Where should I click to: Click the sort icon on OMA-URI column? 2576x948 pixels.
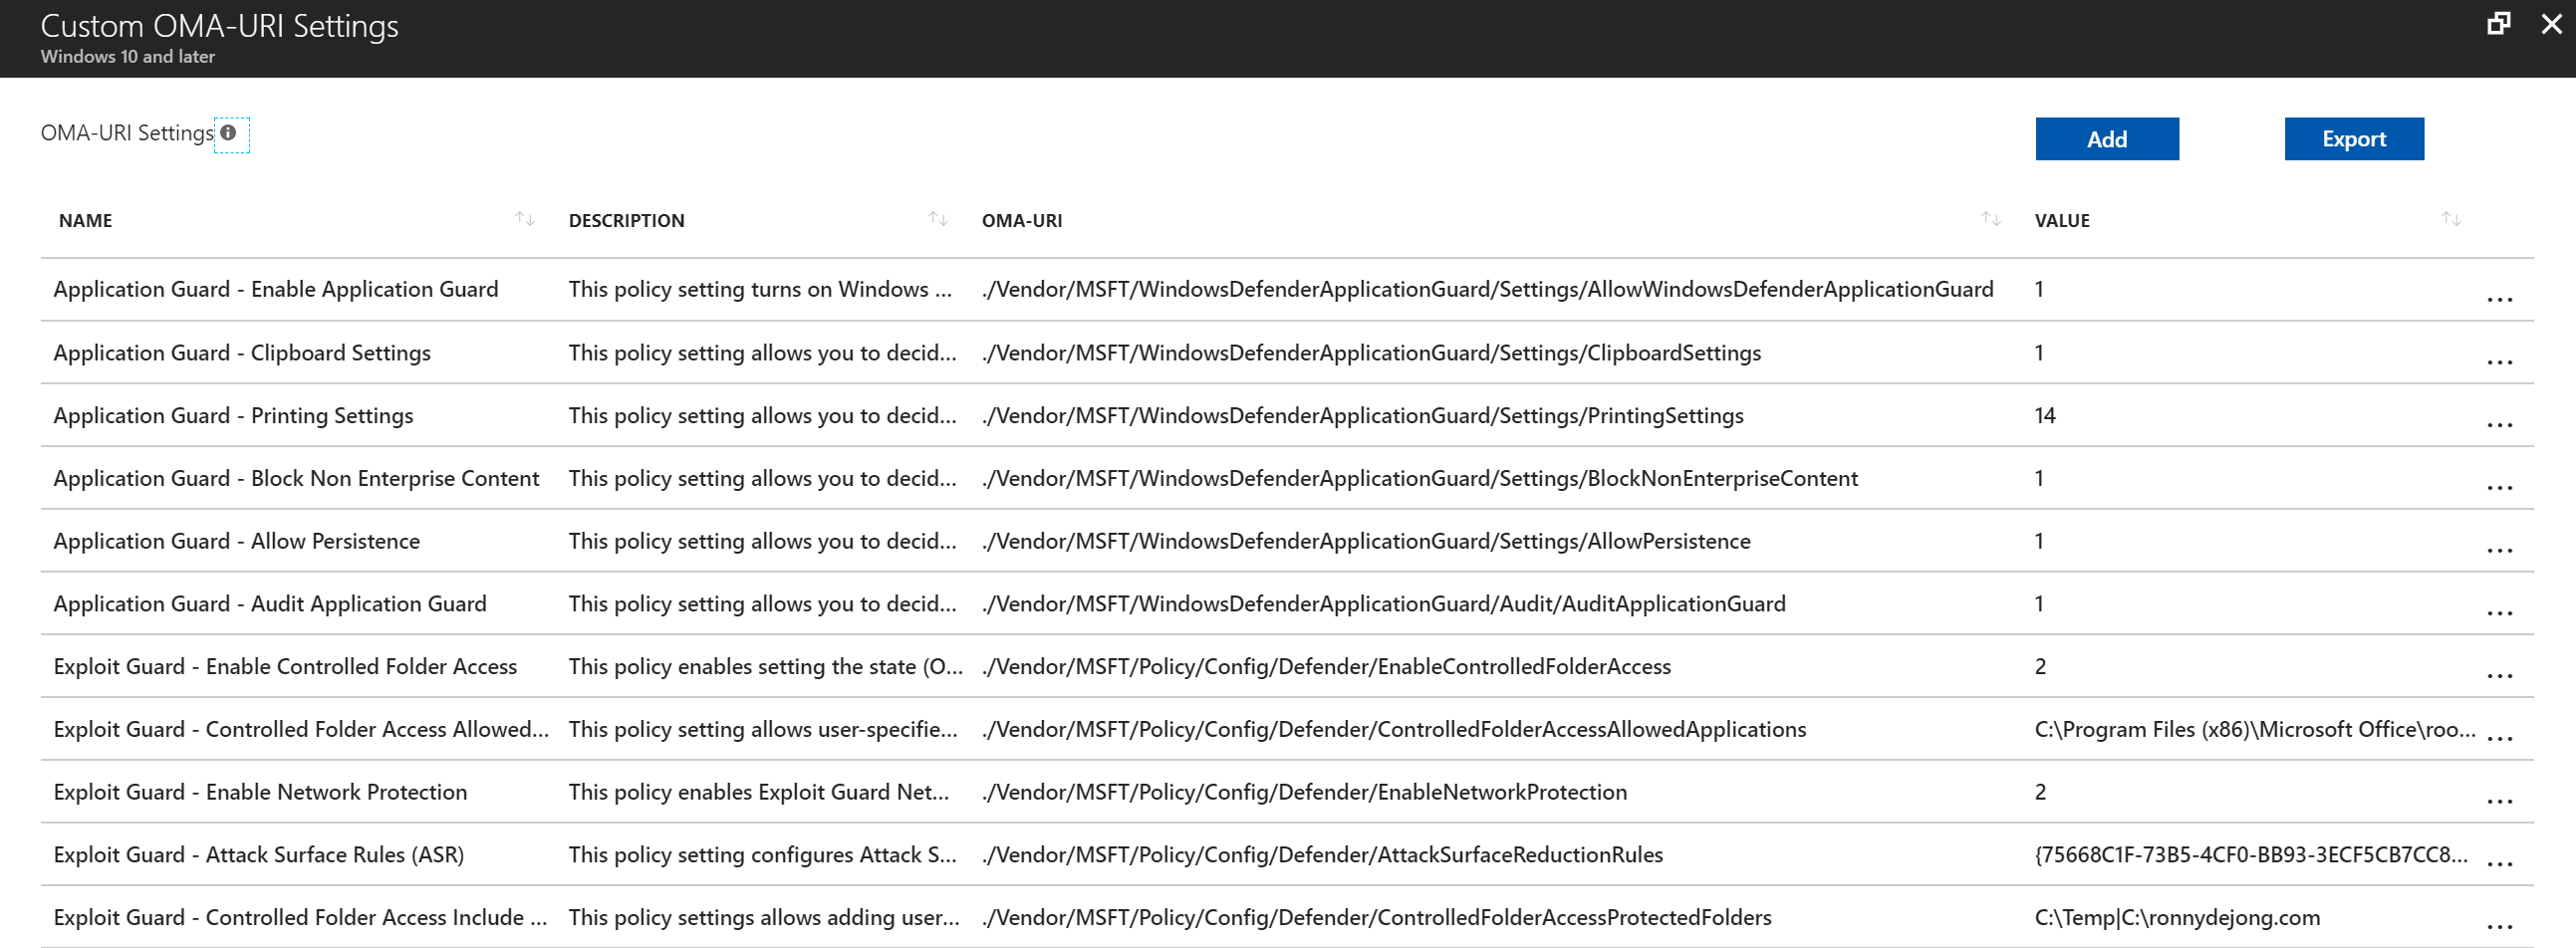[1991, 218]
